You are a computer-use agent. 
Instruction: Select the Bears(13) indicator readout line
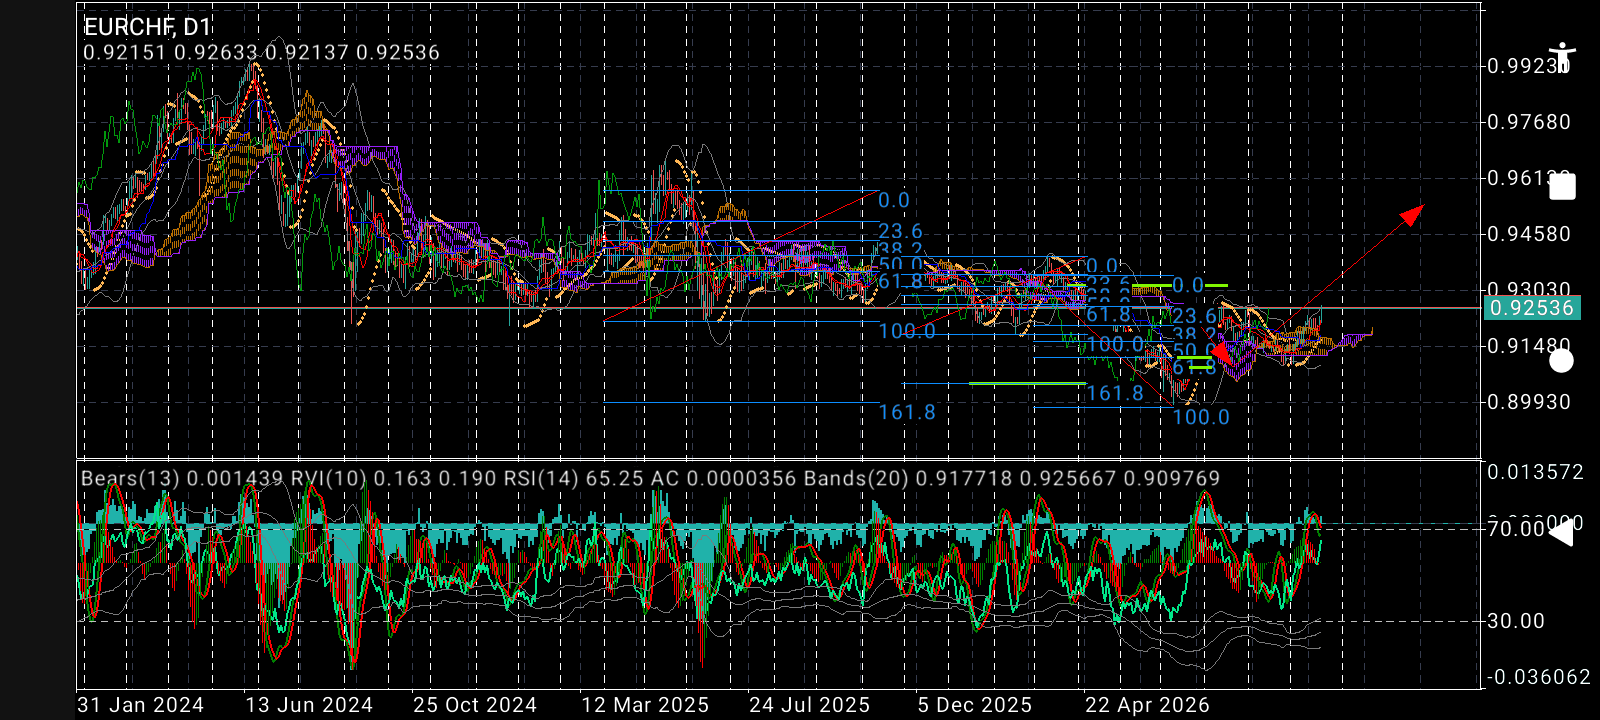point(651,478)
